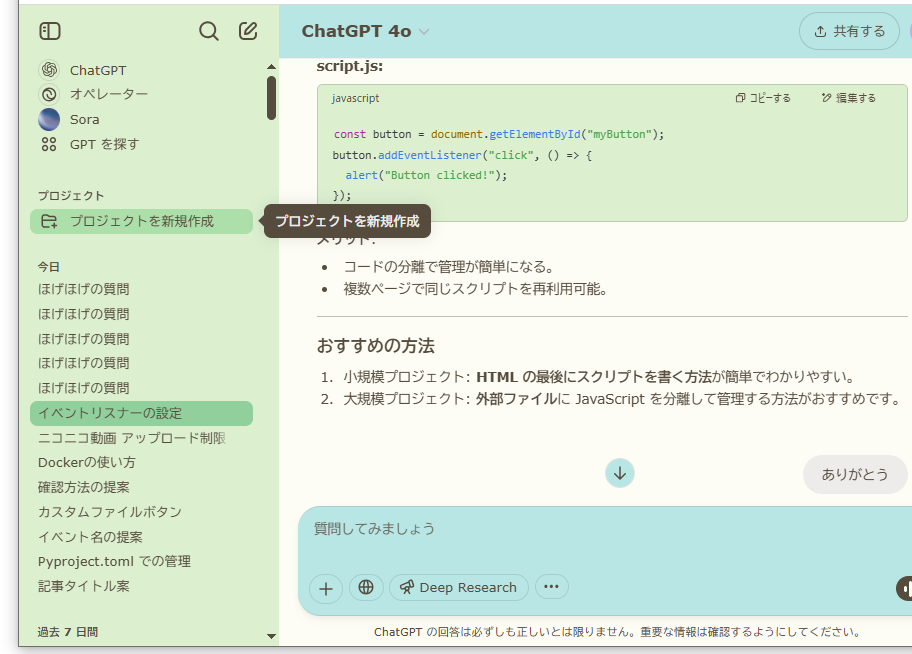Click the 共有する share button
This screenshot has height=654, width=912.
coord(849,31)
